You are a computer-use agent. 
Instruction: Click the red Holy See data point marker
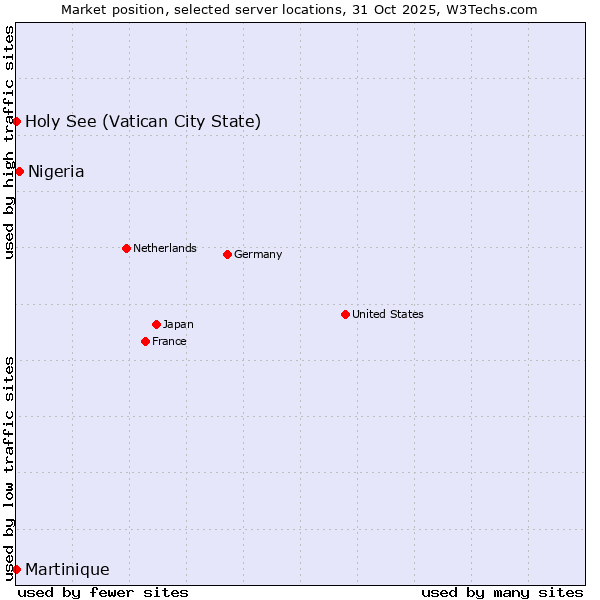click(16, 121)
